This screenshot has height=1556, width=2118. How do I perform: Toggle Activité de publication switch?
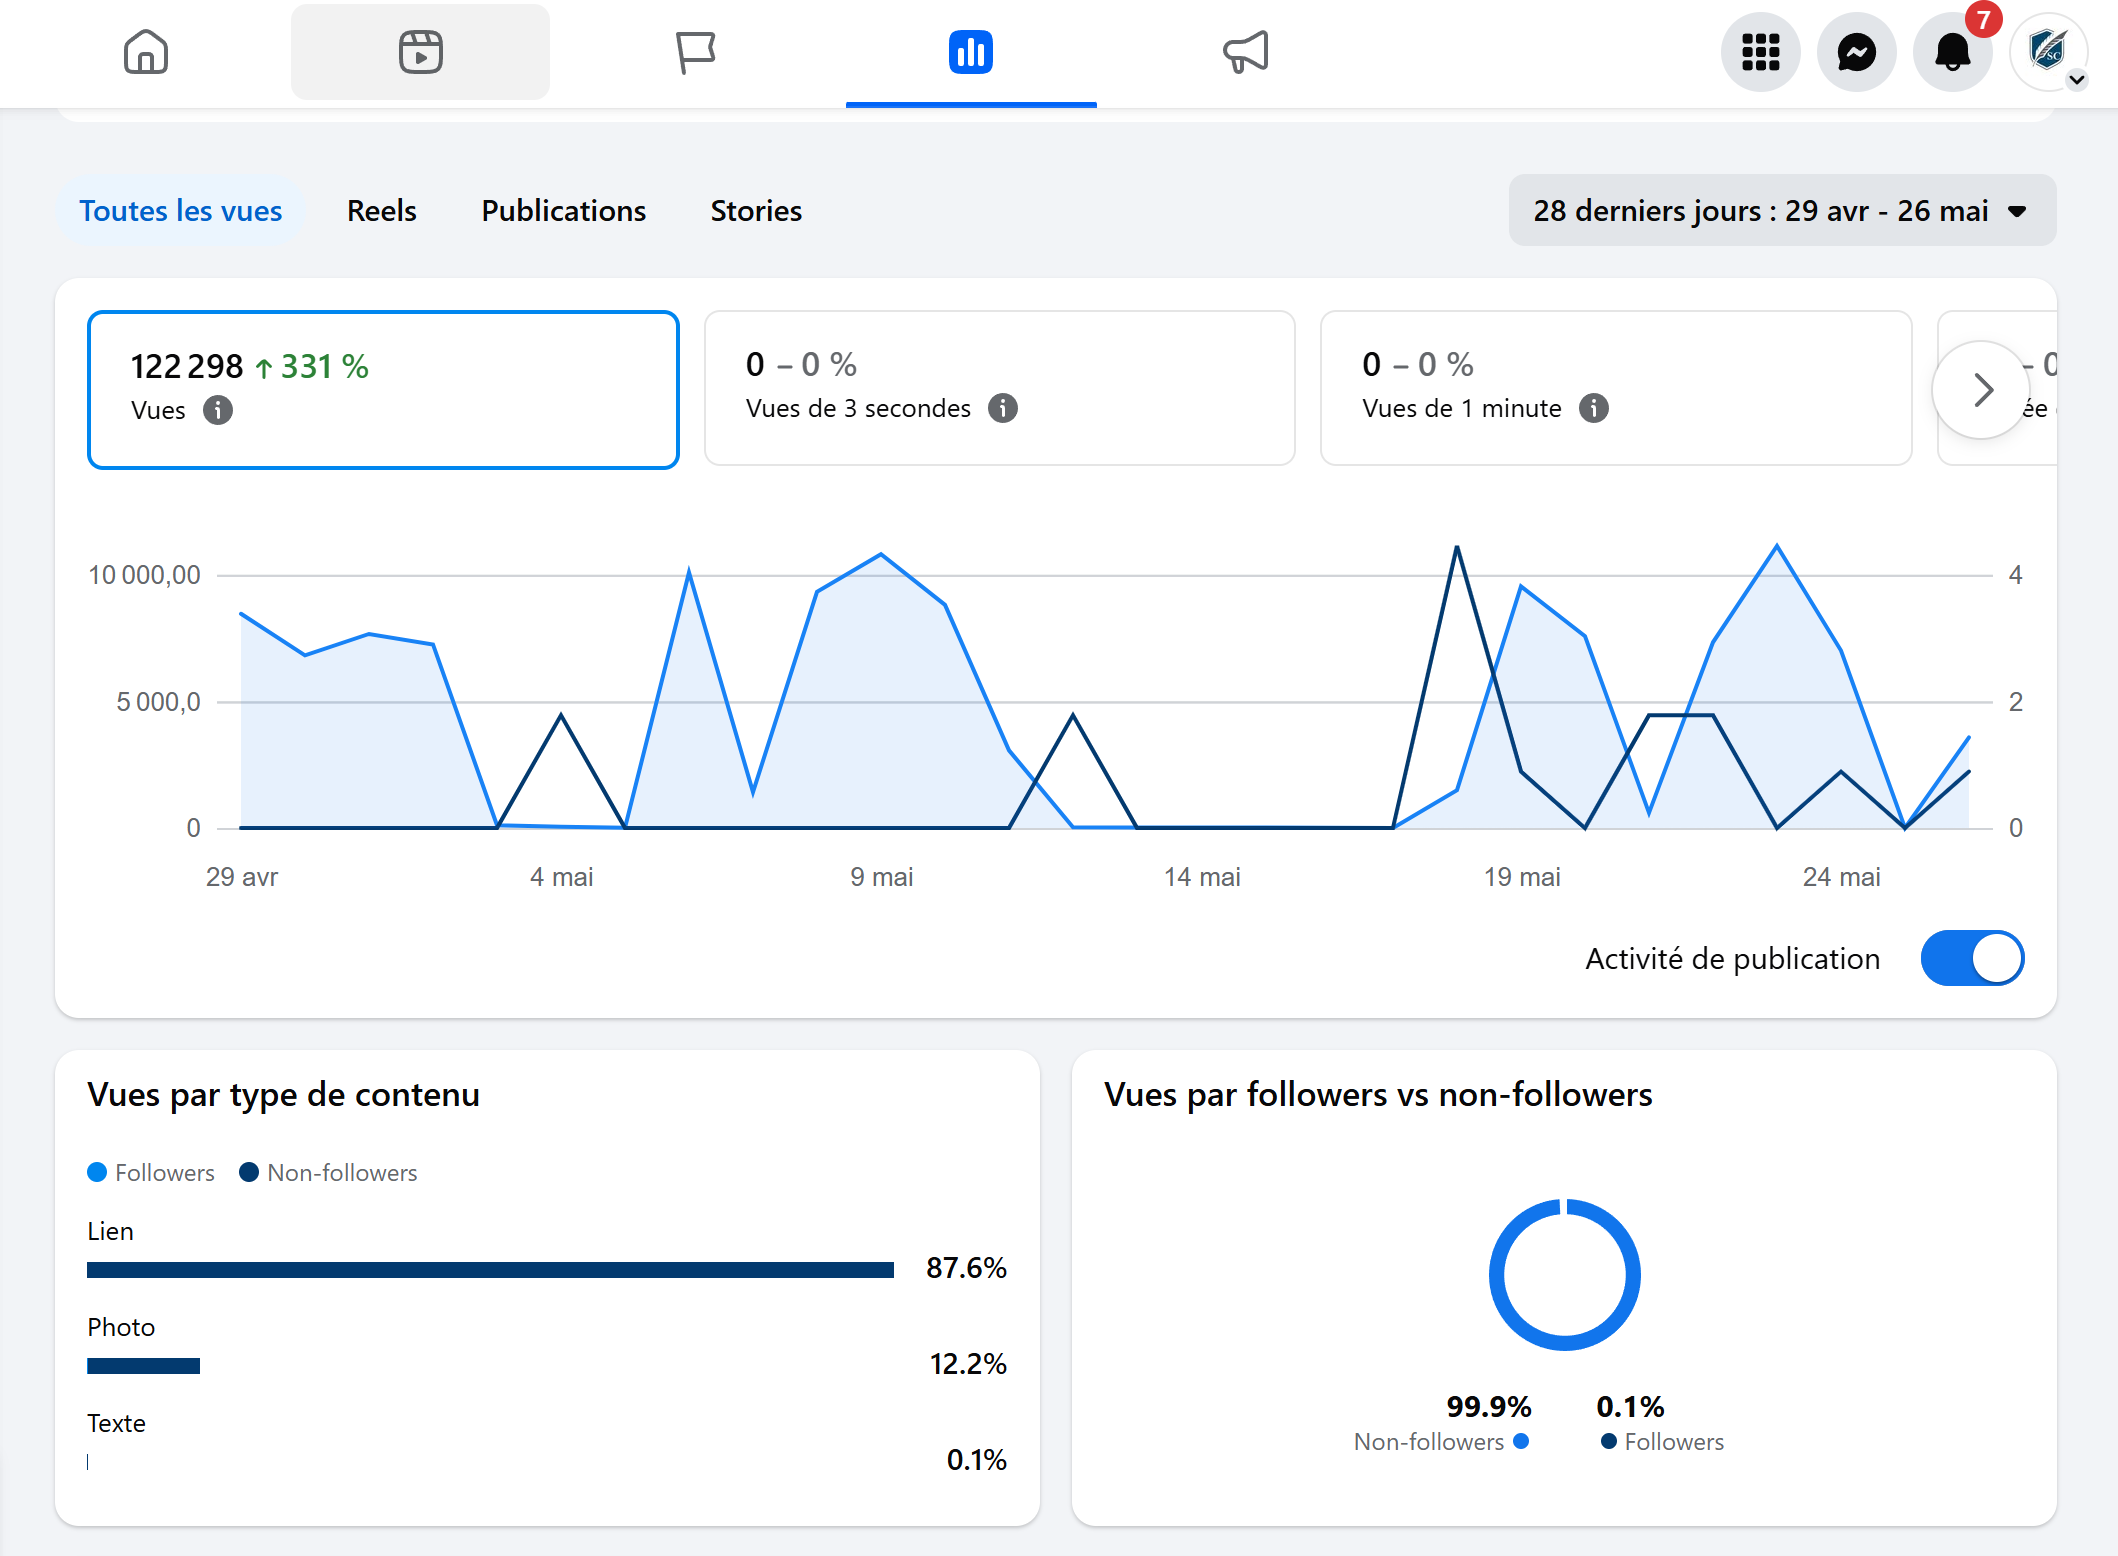(1972, 958)
